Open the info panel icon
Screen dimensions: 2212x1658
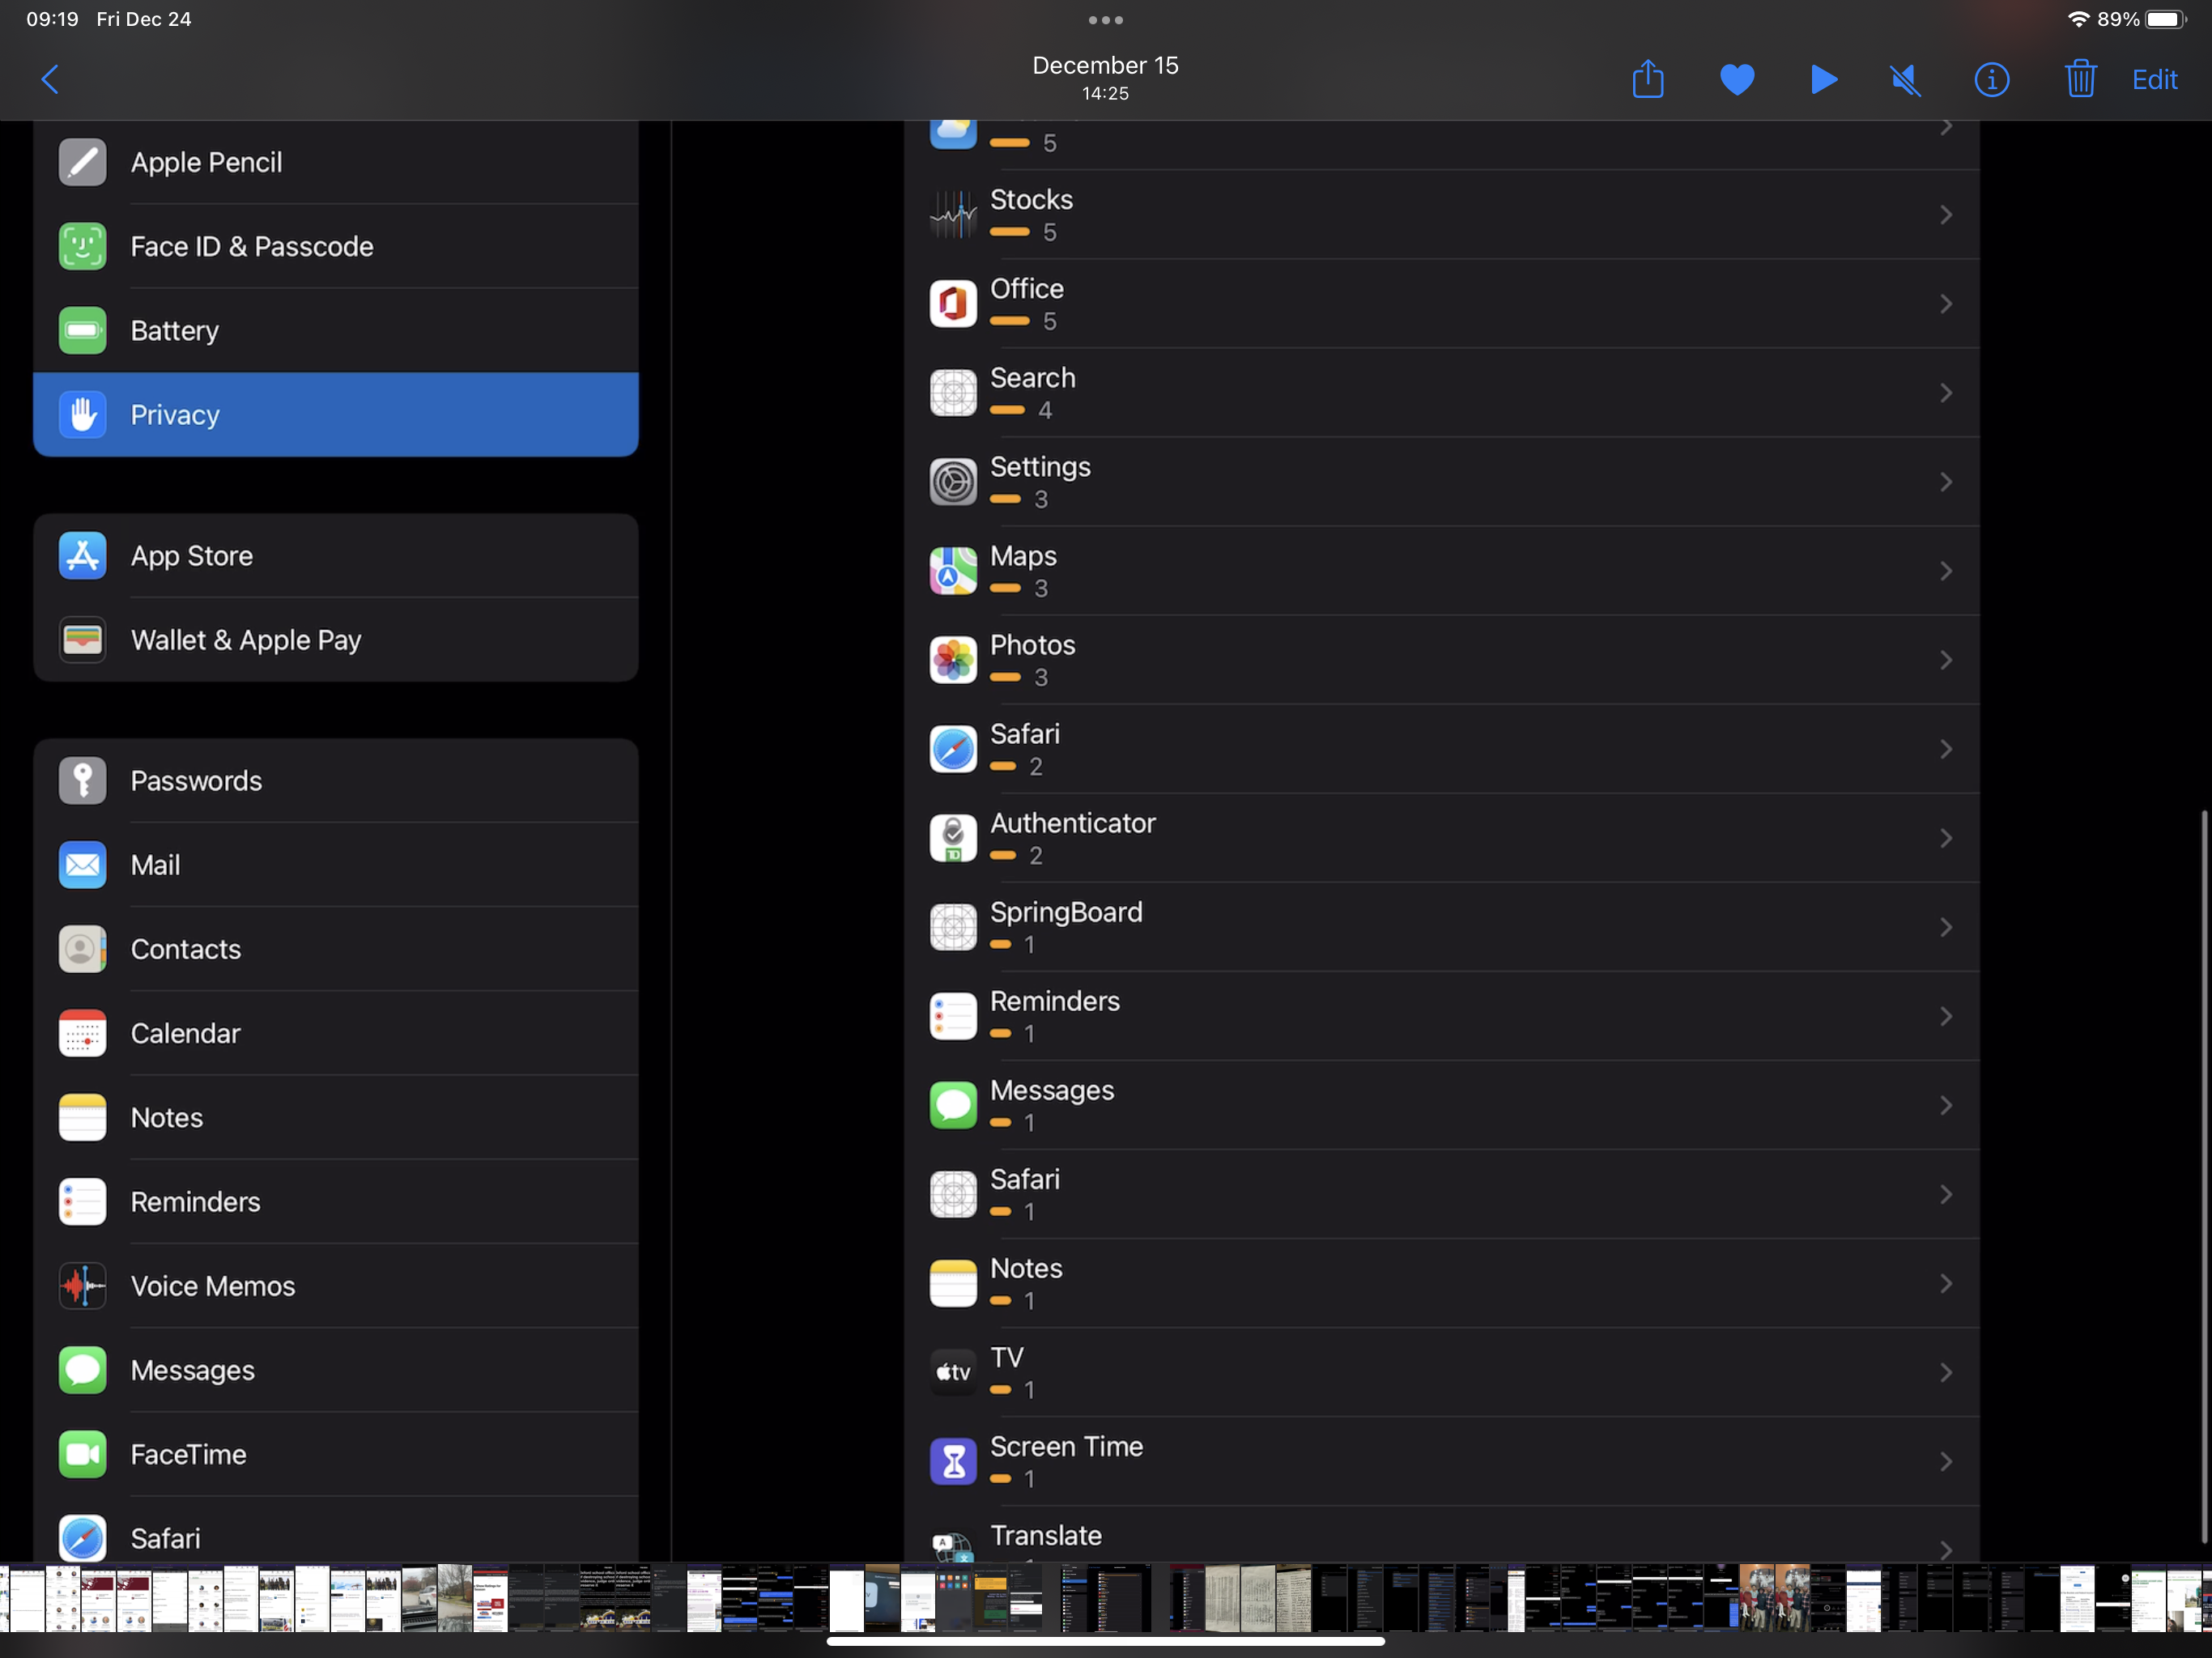(x=1991, y=79)
